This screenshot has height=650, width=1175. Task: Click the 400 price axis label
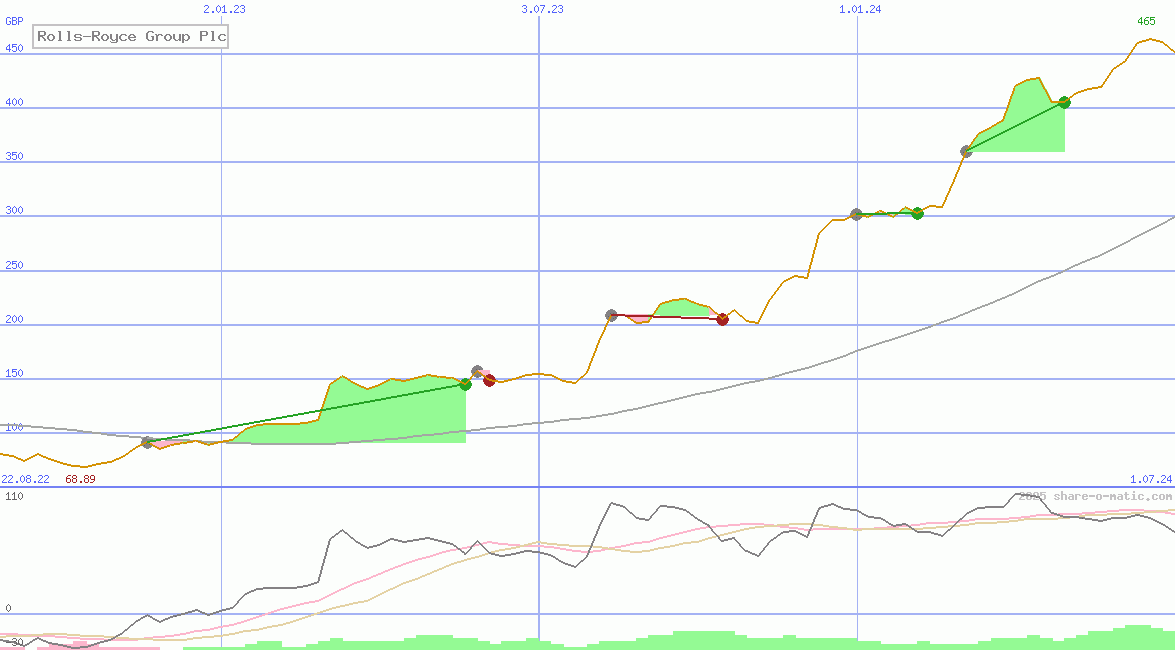point(14,102)
